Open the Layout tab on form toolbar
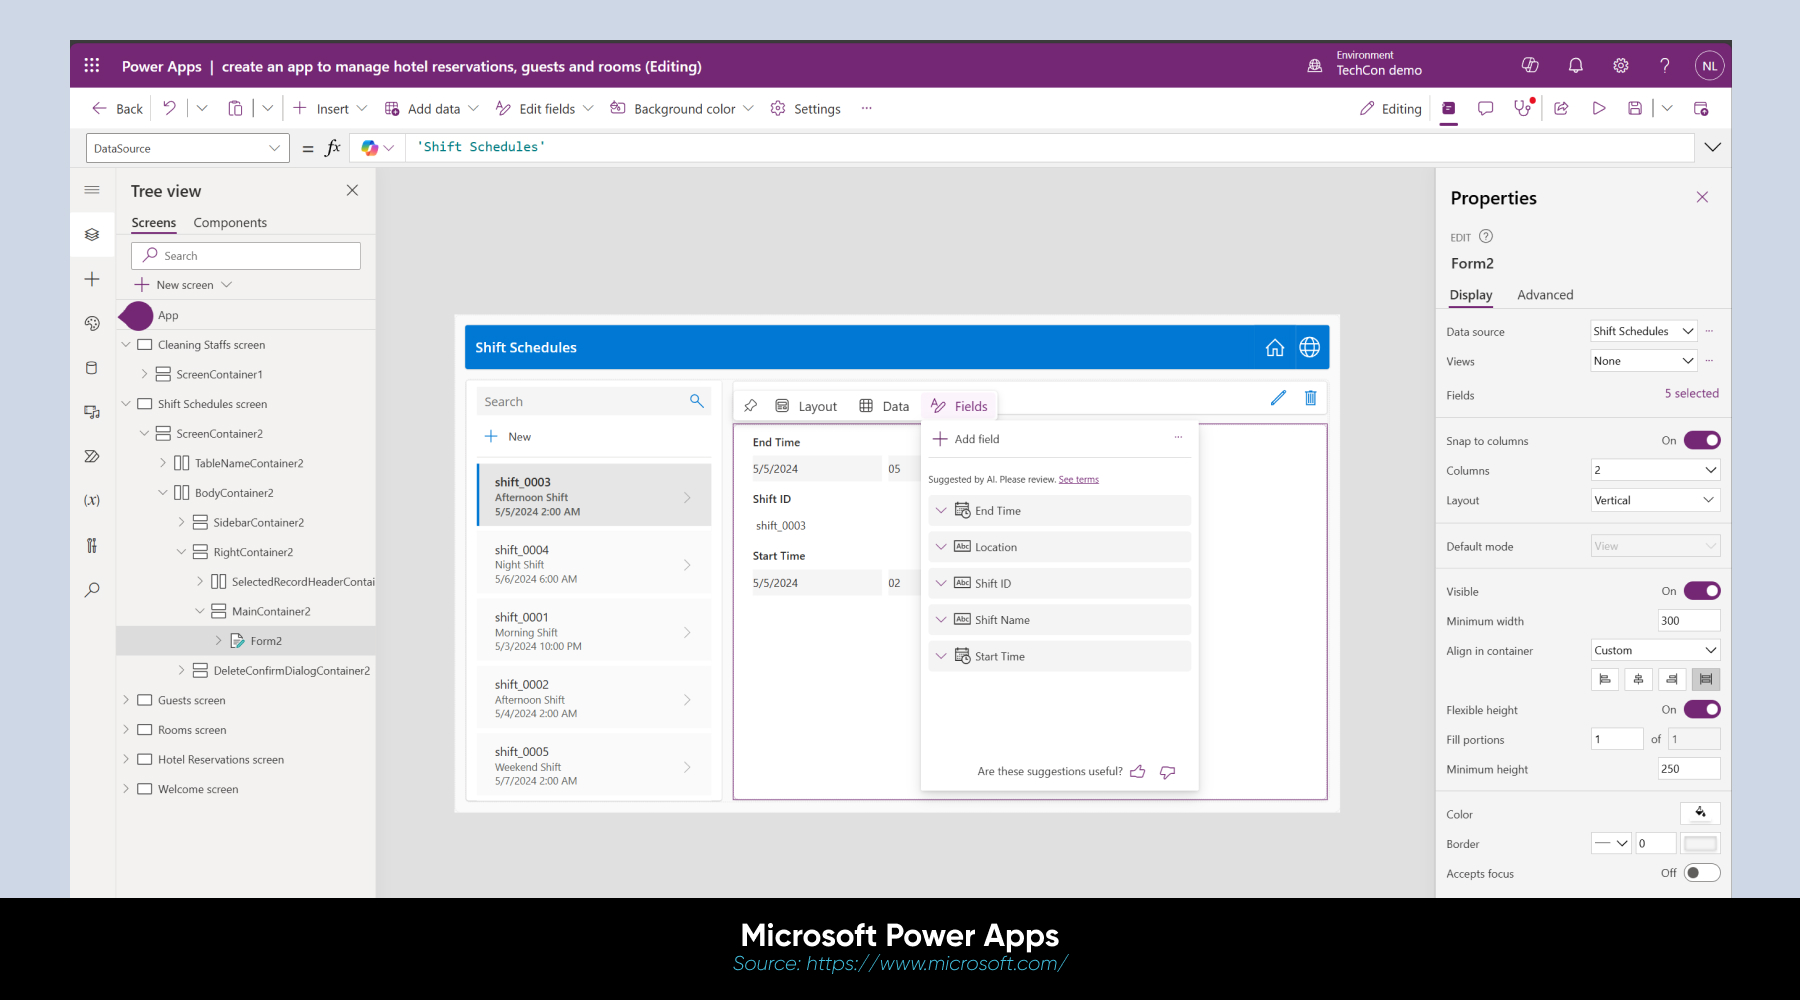The width and height of the screenshot is (1800, 1000). tap(806, 406)
